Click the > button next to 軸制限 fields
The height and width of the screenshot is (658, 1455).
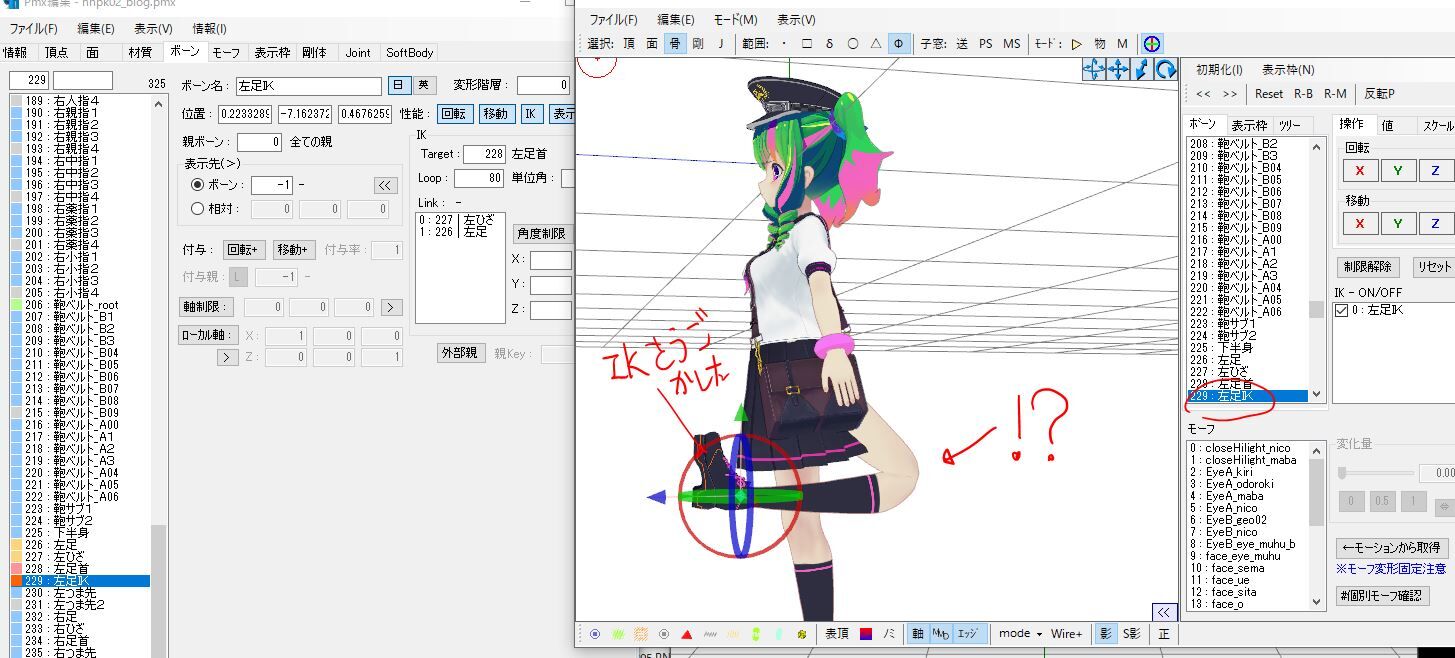click(x=392, y=308)
